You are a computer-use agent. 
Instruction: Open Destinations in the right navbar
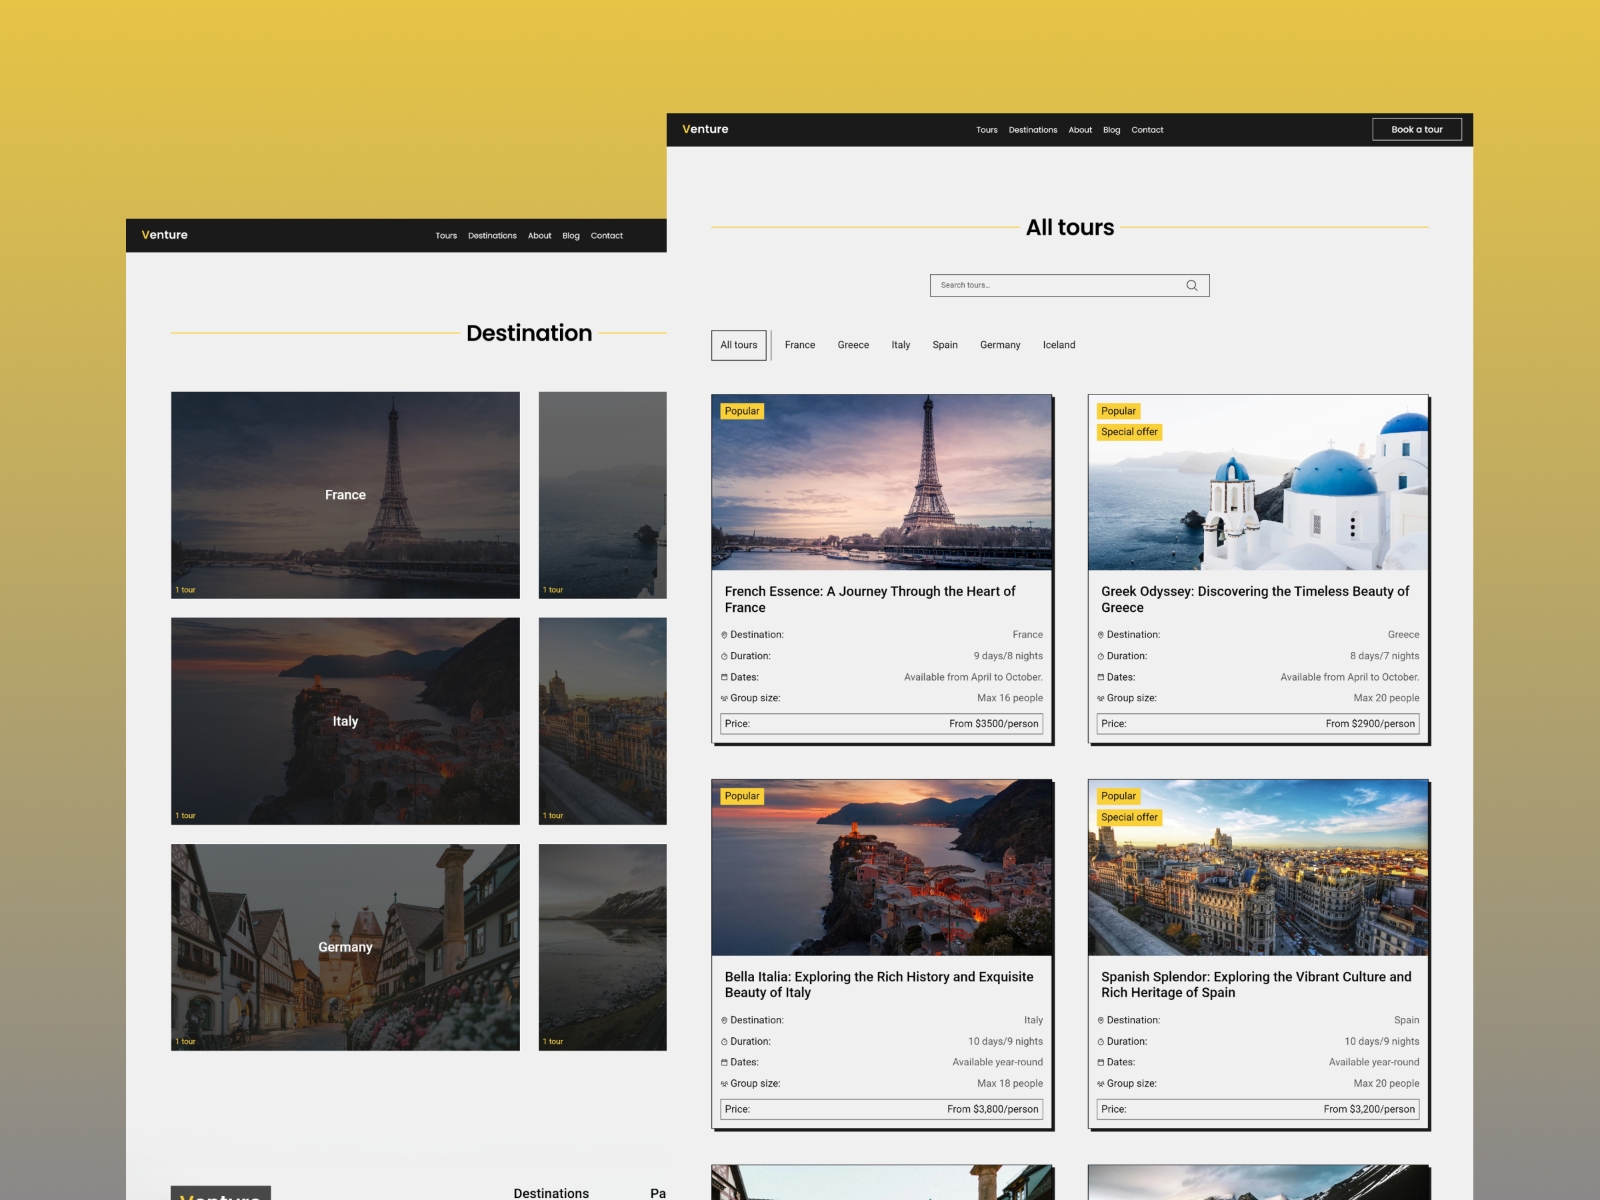[x=1033, y=130]
